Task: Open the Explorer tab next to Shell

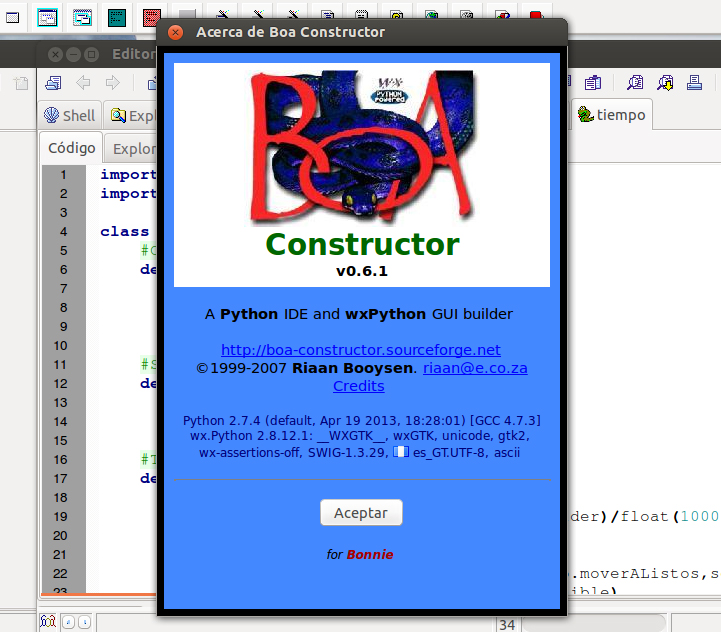Action: click(x=132, y=115)
